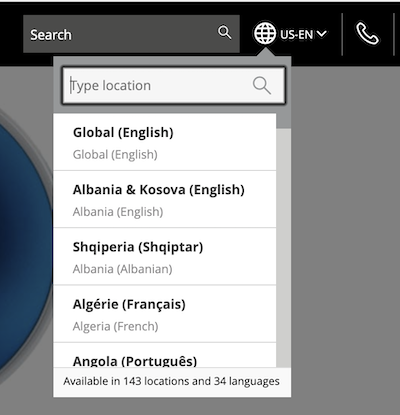This screenshot has width=400, height=415.
Task: Click the Albania (English) subtitle text
Action: click(118, 212)
